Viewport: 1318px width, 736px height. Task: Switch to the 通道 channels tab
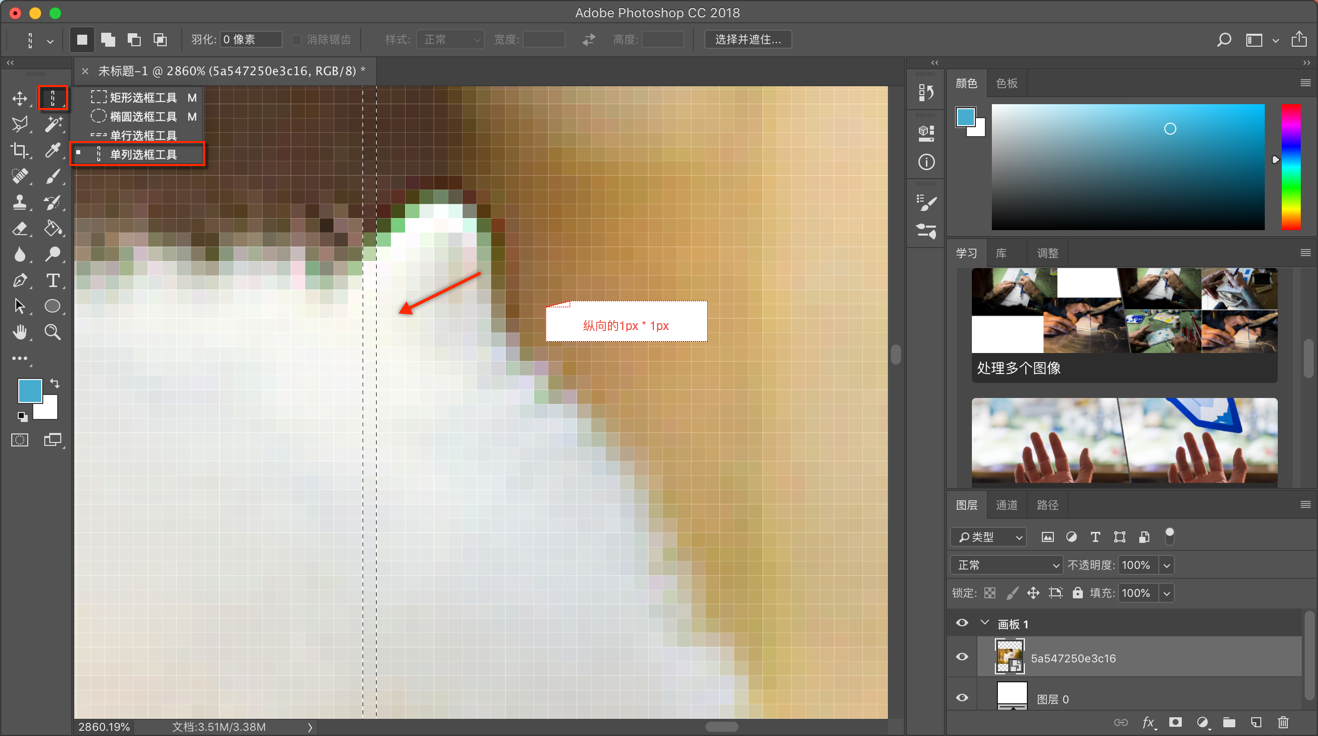1007,505
